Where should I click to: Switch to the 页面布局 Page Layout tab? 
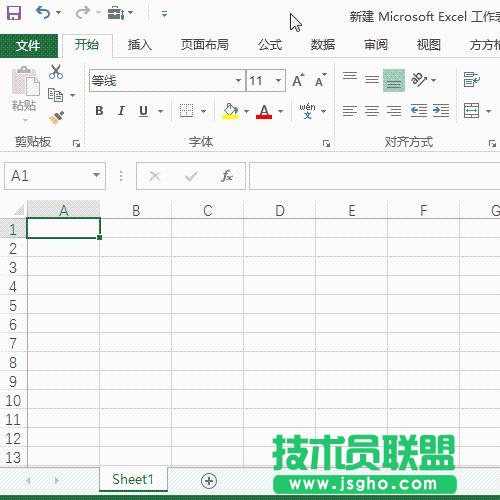point(205,45)
